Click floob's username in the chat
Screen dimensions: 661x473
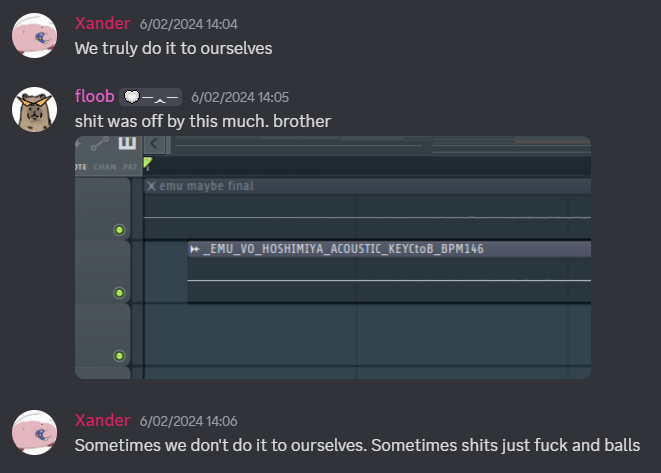(x=94, y=97)
